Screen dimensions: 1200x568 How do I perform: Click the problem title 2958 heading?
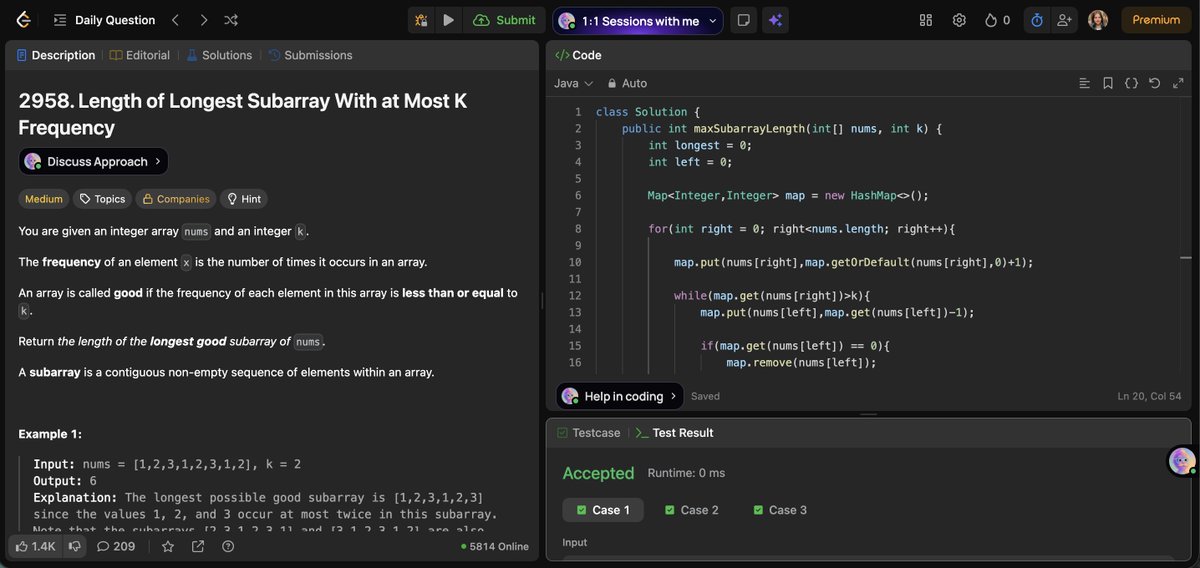243,114
